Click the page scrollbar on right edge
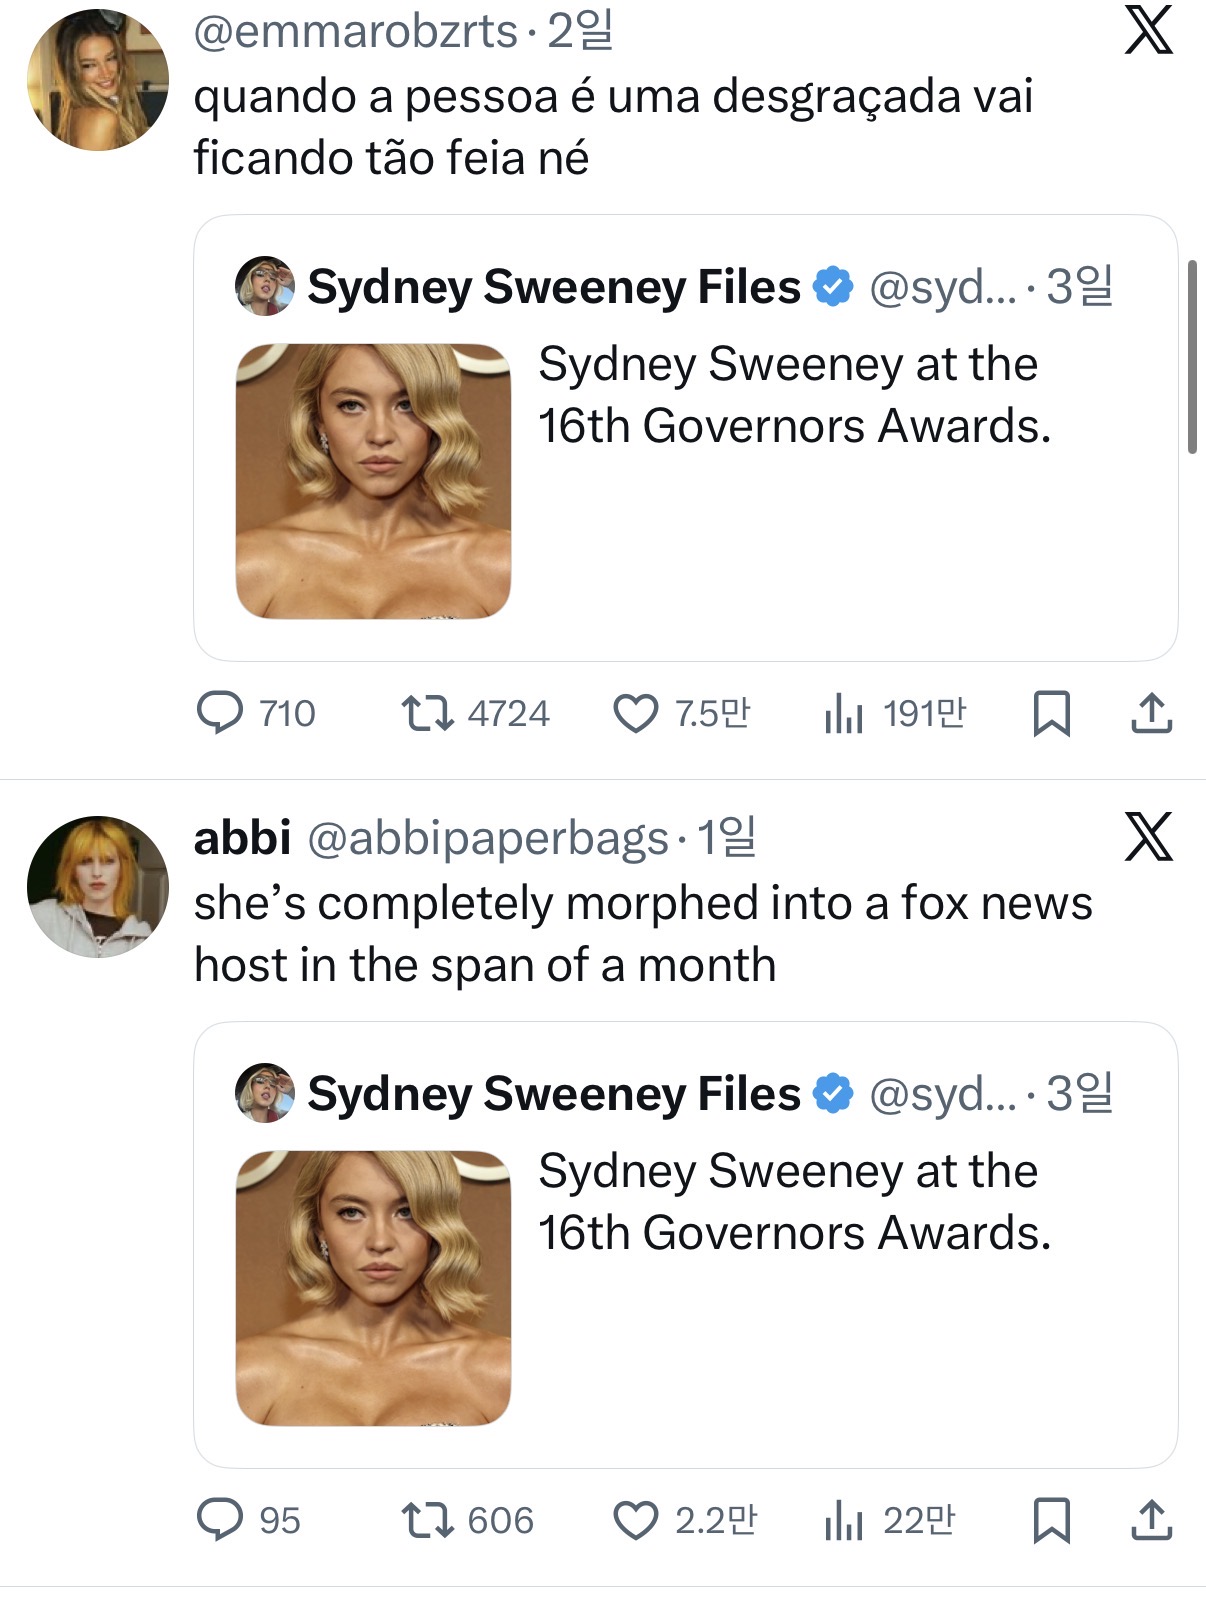The width and height of the screenshot is (1206, 1599). 1191,357
